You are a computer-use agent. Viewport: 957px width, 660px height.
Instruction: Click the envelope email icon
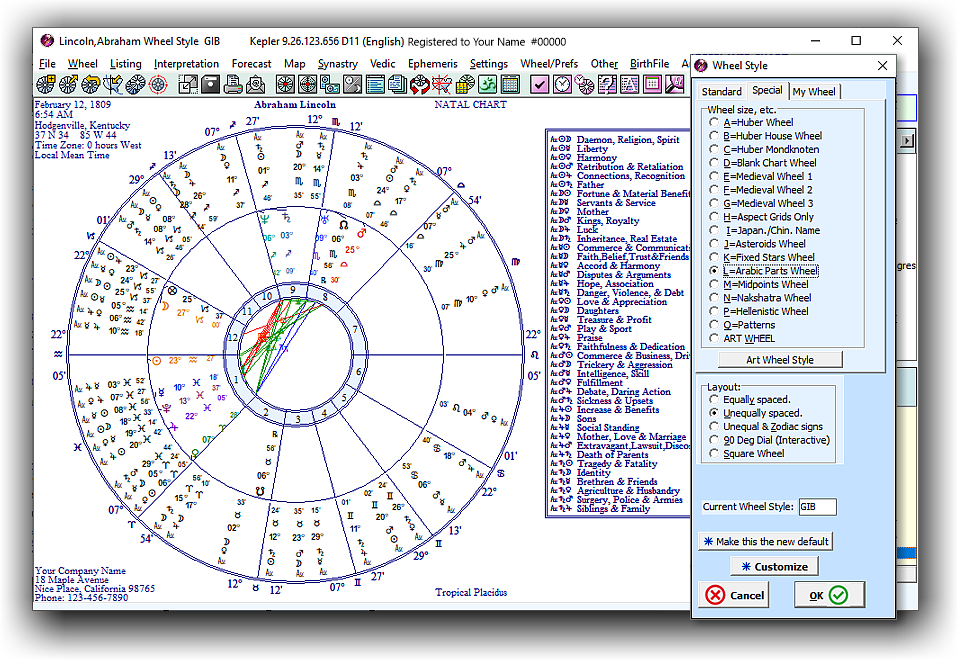pyautogui.click(x=254, y=85)
